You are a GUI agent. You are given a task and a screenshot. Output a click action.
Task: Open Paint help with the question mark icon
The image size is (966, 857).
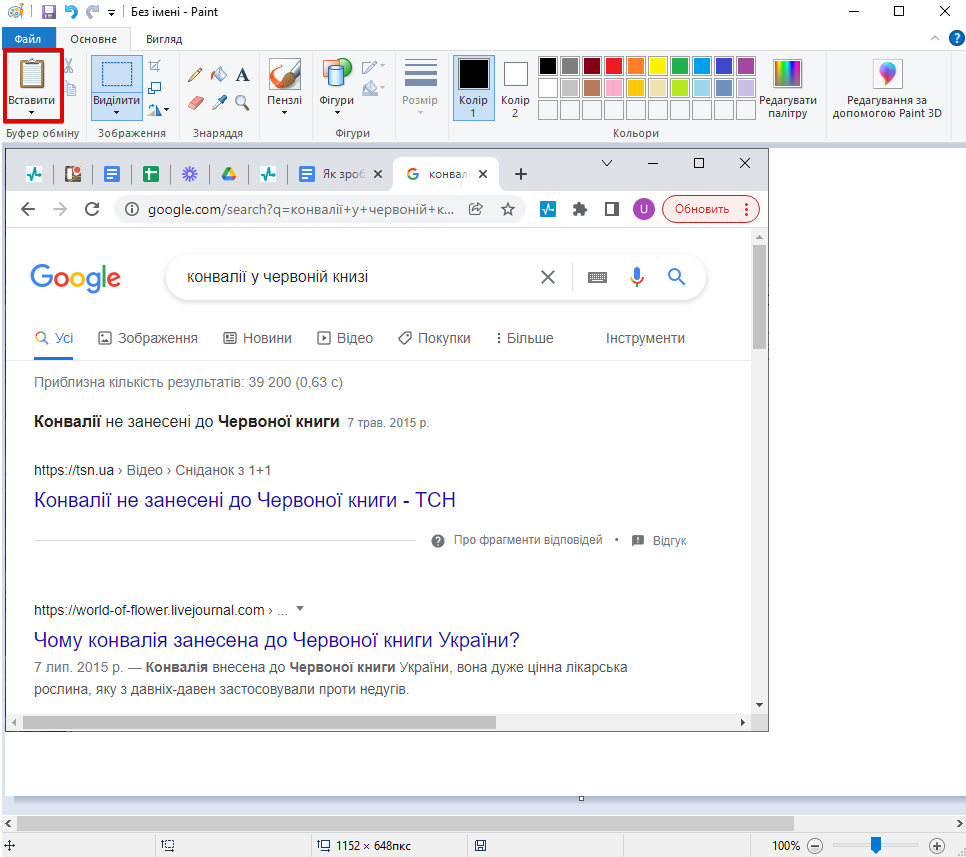point(956,38)
